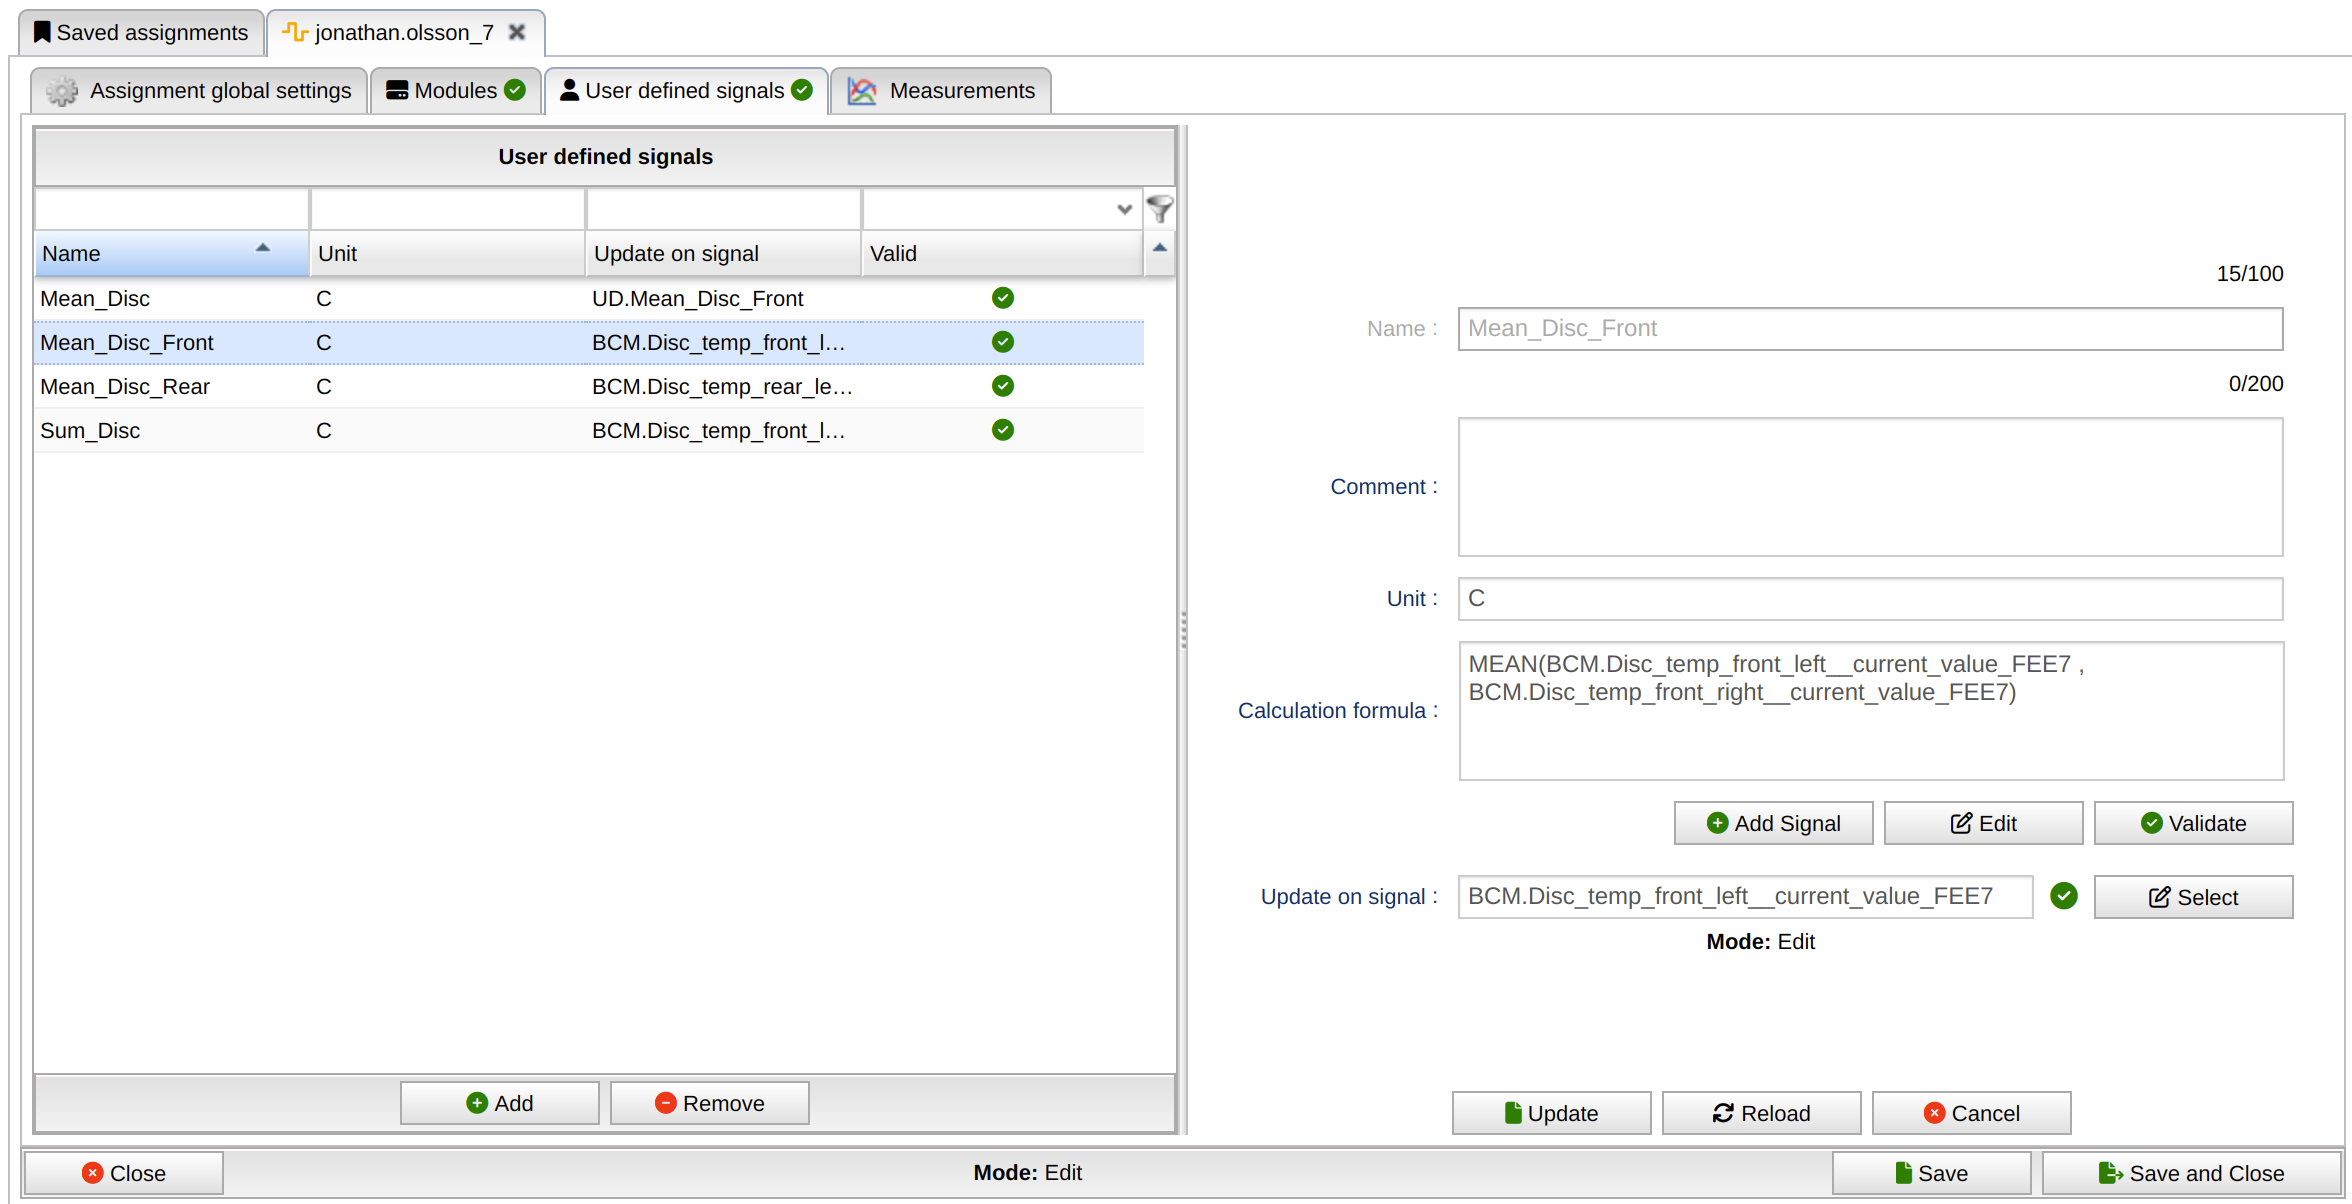Click the Comment text area
The width and height of the screenshot is (2352, 1204).
(1869, 487)
